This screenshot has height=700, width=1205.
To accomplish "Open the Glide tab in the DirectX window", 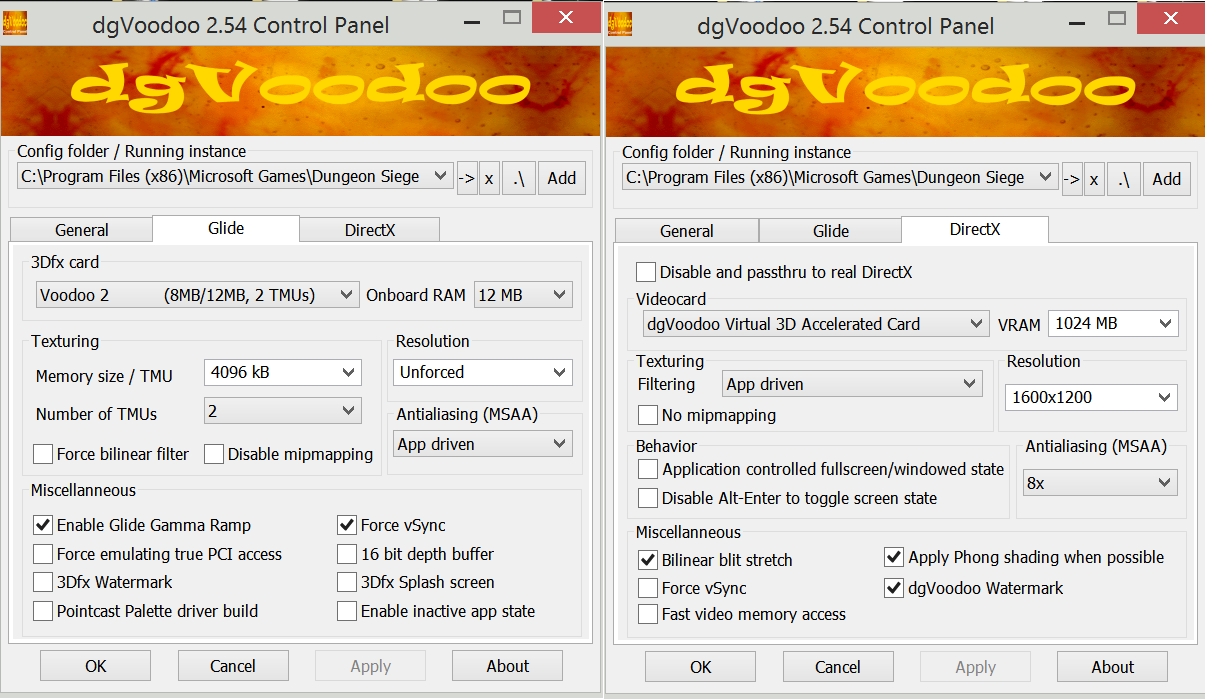I will pyautogui.click(x=831, y=231).
